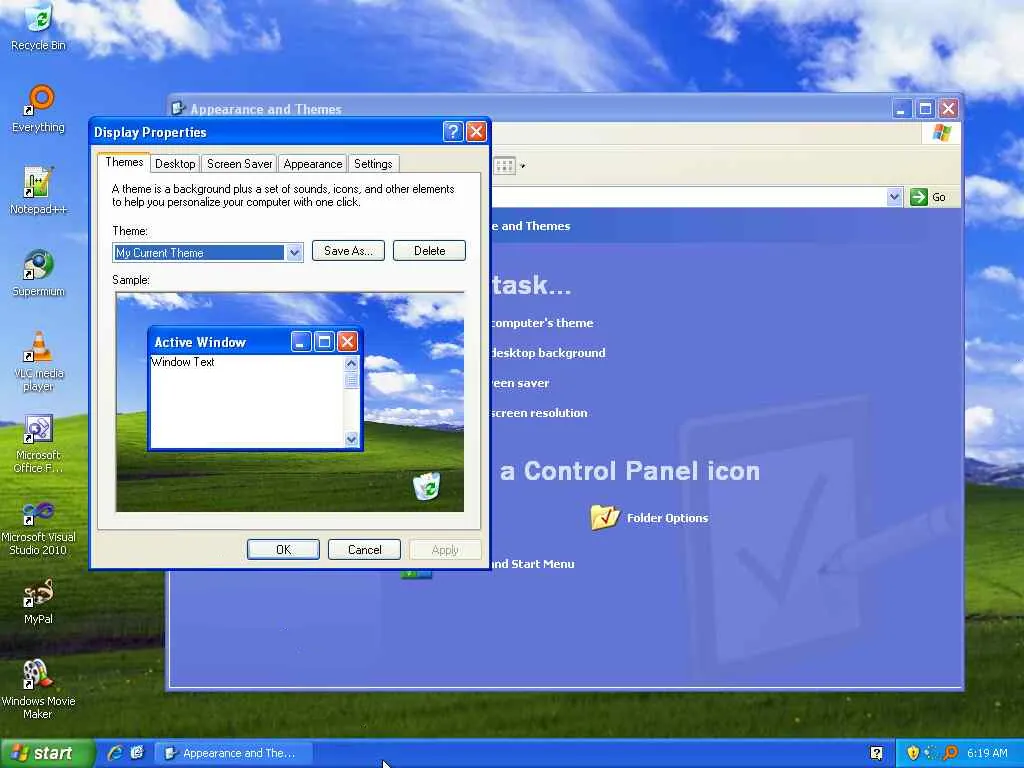This screenshot has width=1024, height=768.
Task: Click the desktop background task link
Action: pos(548,353)
